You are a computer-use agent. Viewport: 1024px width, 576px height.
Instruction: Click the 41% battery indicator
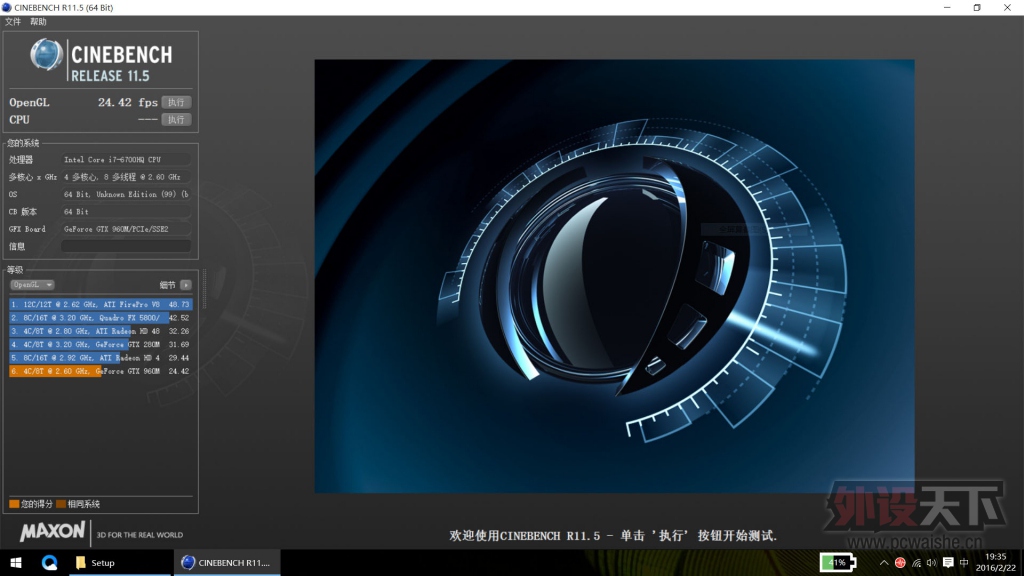click(x=838, y=562)
